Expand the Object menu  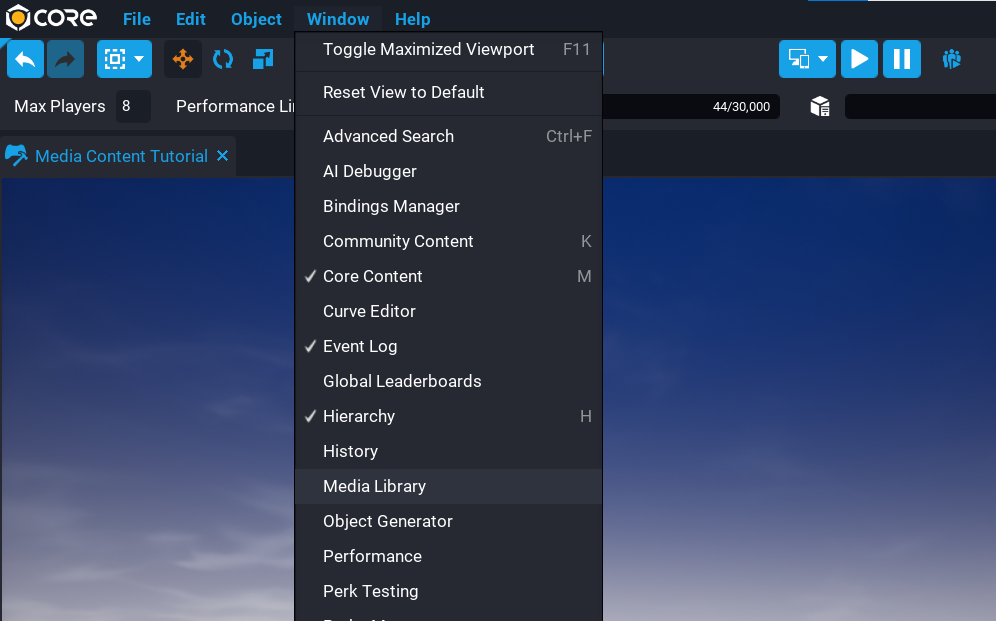coord(256,18)
